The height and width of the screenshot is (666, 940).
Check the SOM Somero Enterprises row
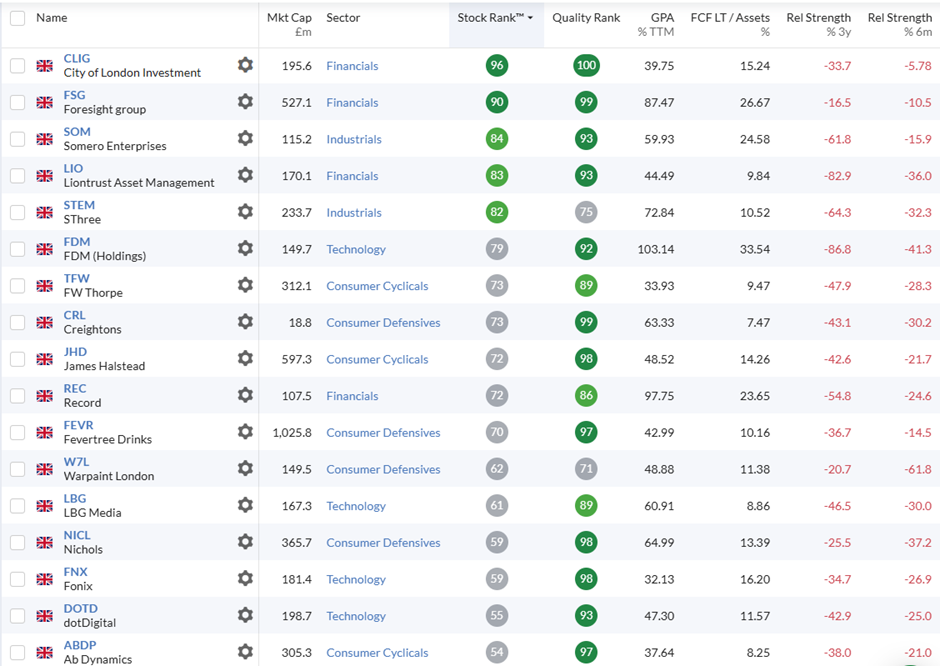pyautogui.click(x=17, y=139)
